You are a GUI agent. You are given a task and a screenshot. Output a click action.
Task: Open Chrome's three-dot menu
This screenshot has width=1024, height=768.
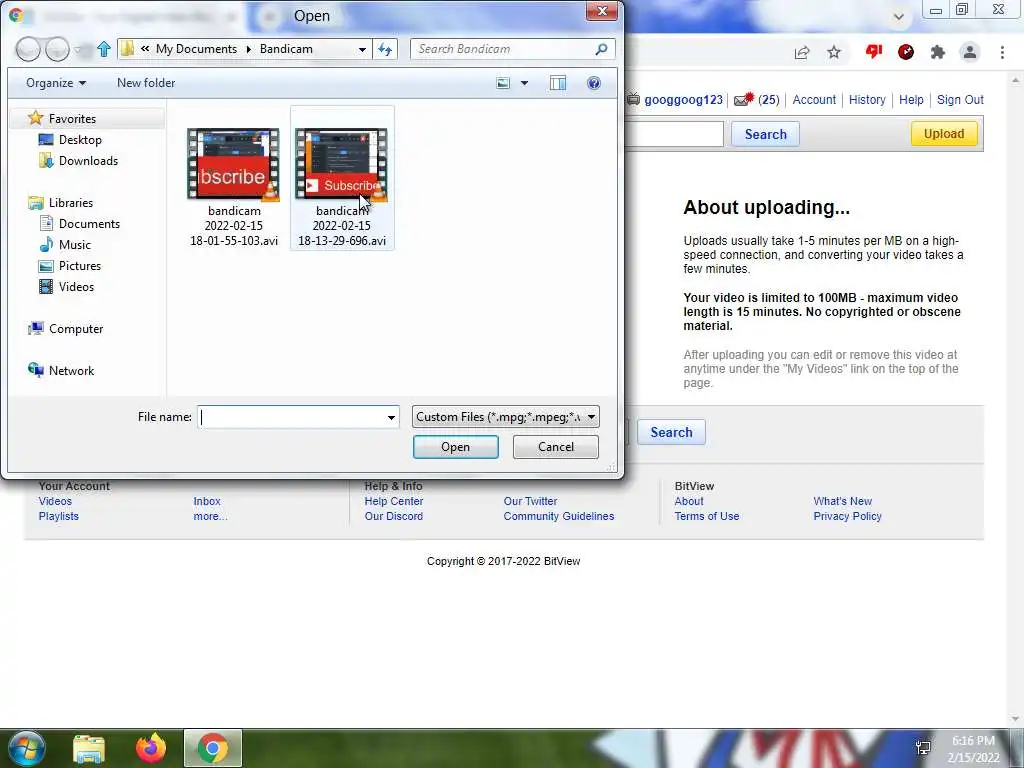(x=1002, y=52)
